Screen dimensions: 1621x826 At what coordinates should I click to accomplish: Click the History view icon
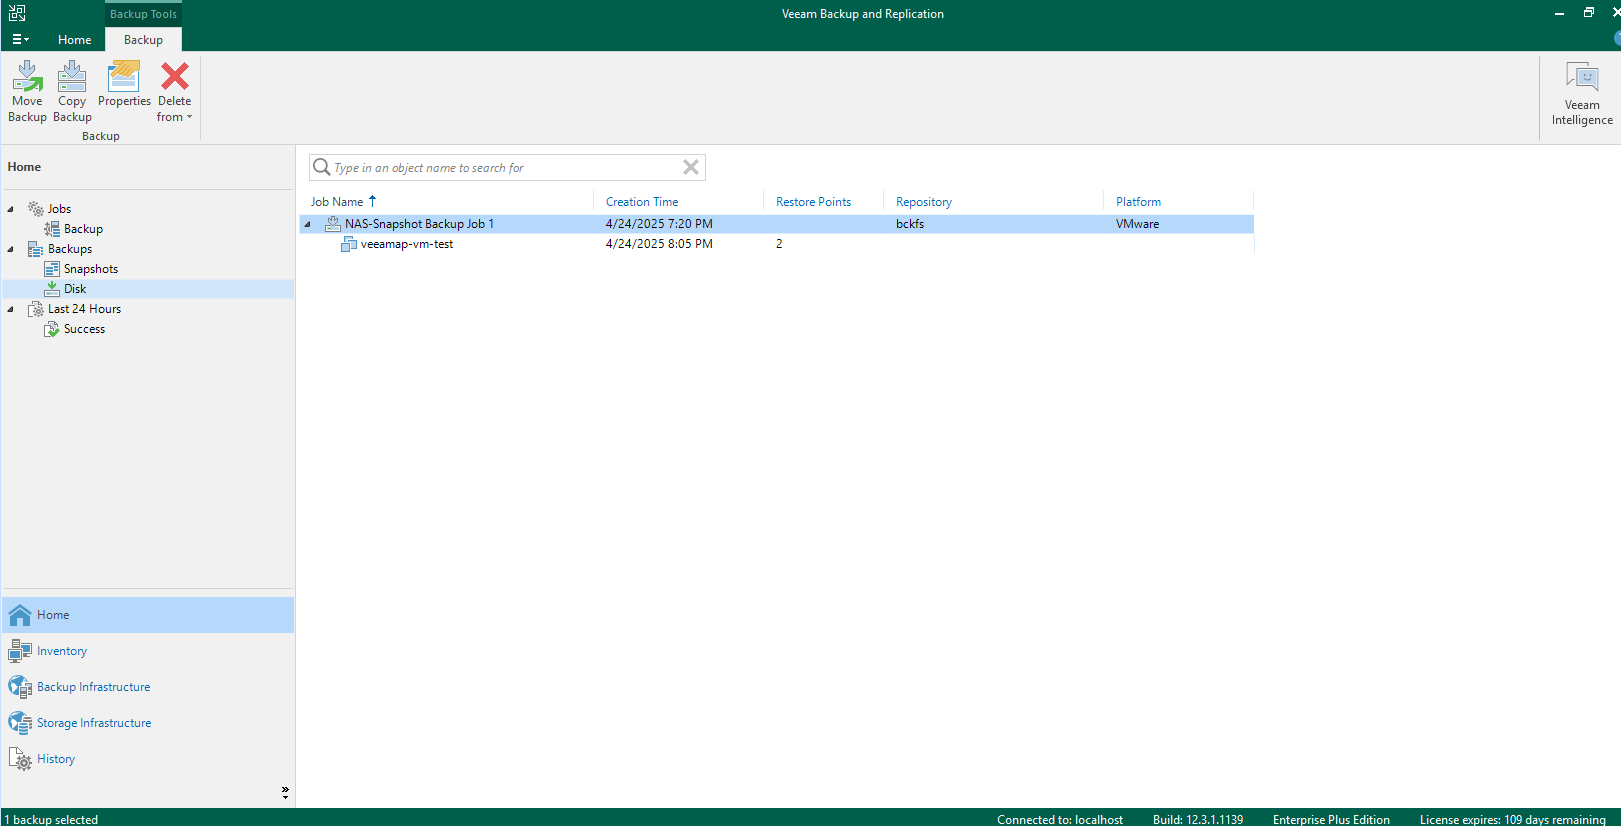(x=20, y=759)
